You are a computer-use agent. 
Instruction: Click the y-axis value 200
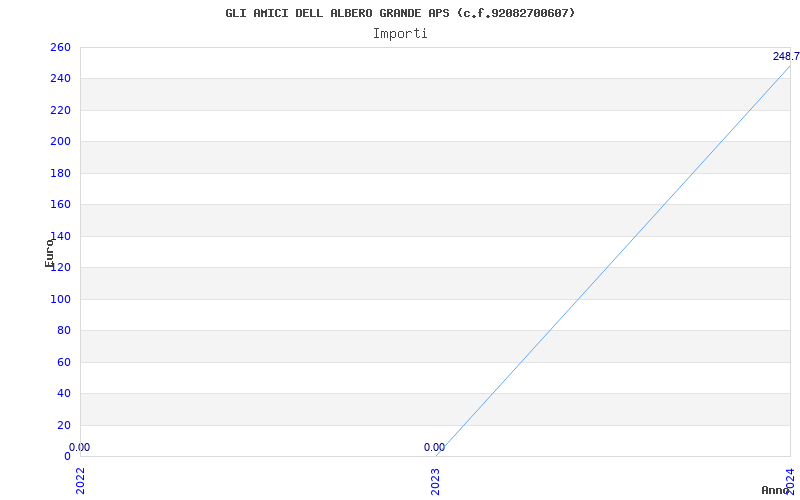60,141
